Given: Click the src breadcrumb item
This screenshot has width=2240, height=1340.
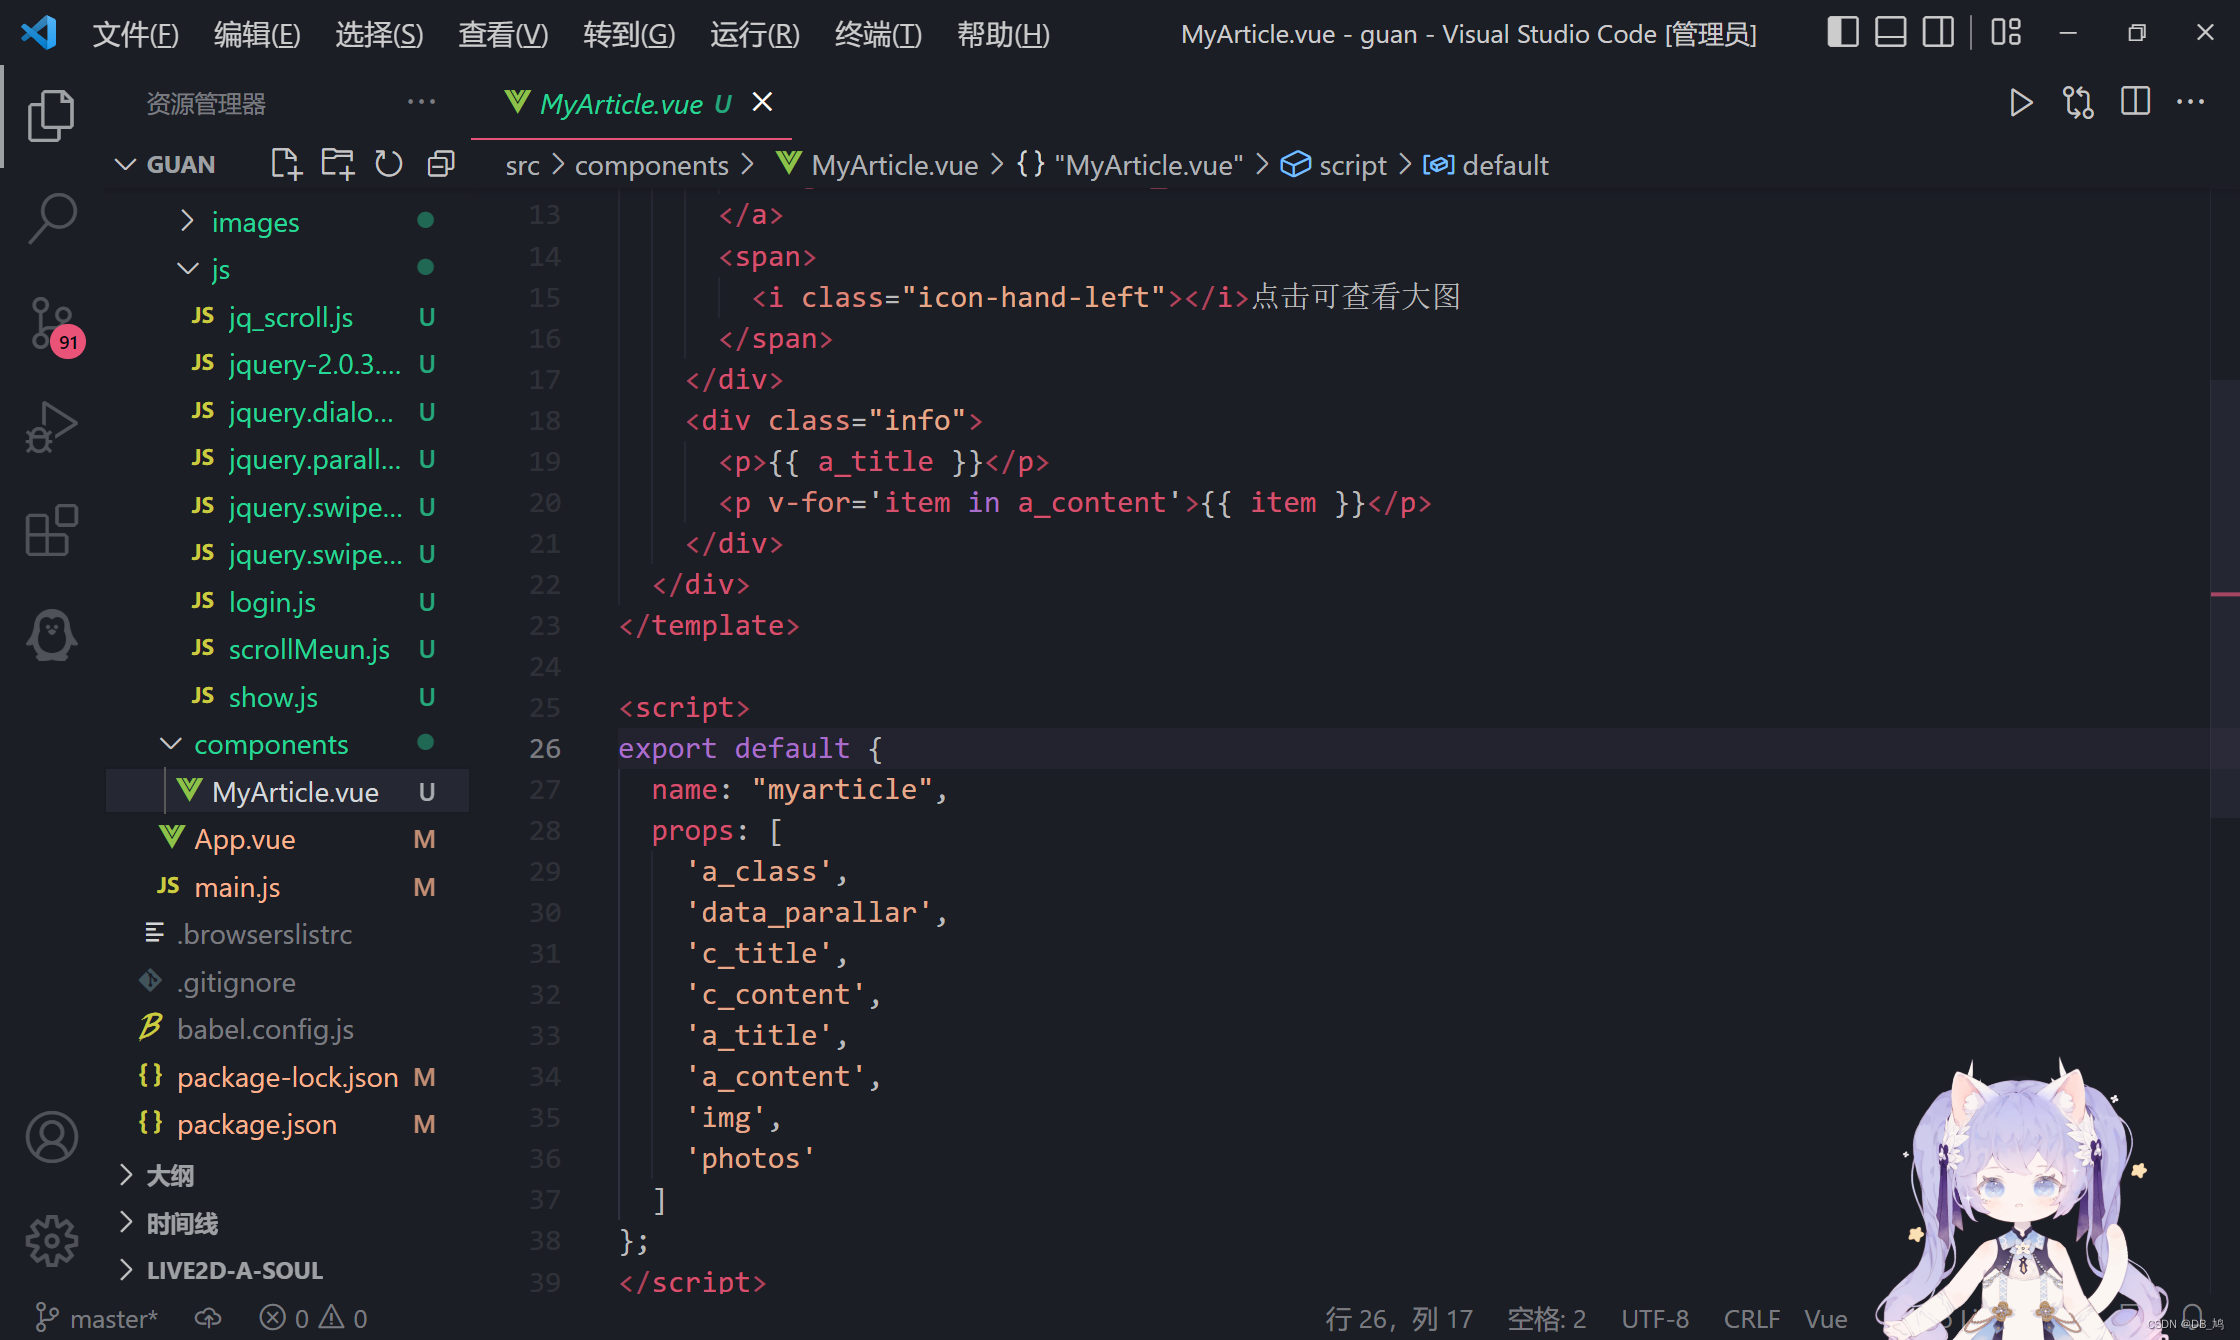Looking at the screenshot, I should pos(522,165).
